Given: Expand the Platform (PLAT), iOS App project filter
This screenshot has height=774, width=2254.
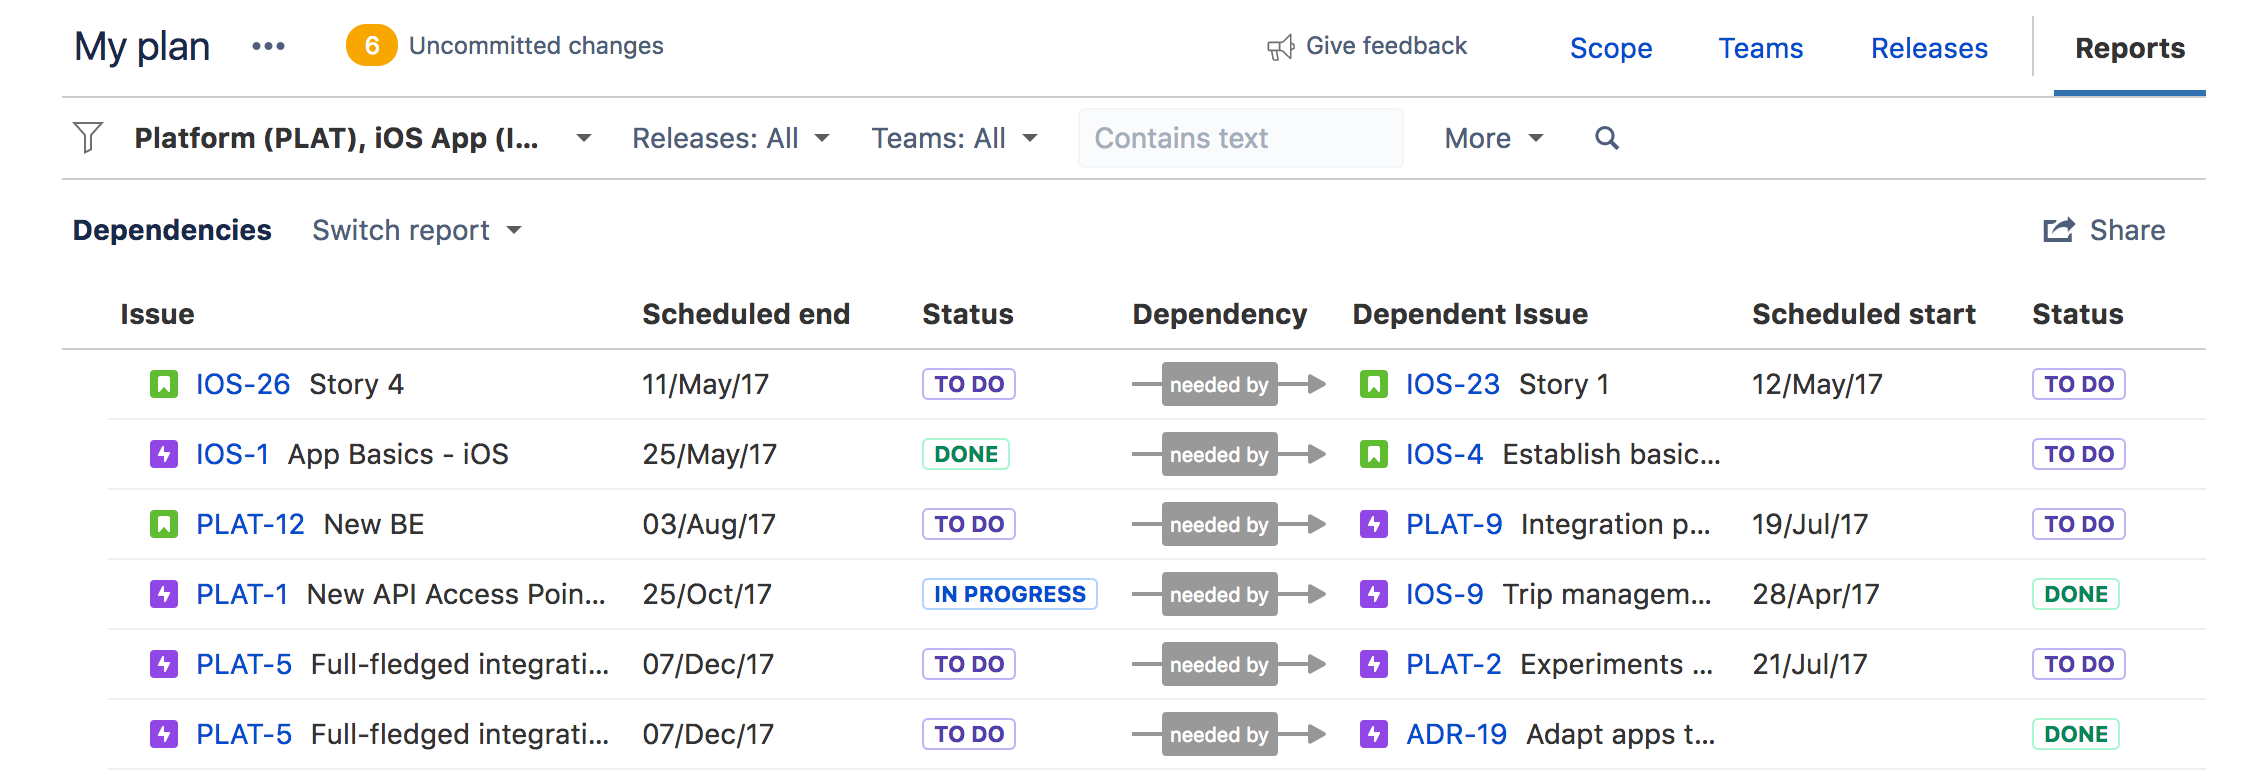Looking at the screenshot, I should (363, 138).
